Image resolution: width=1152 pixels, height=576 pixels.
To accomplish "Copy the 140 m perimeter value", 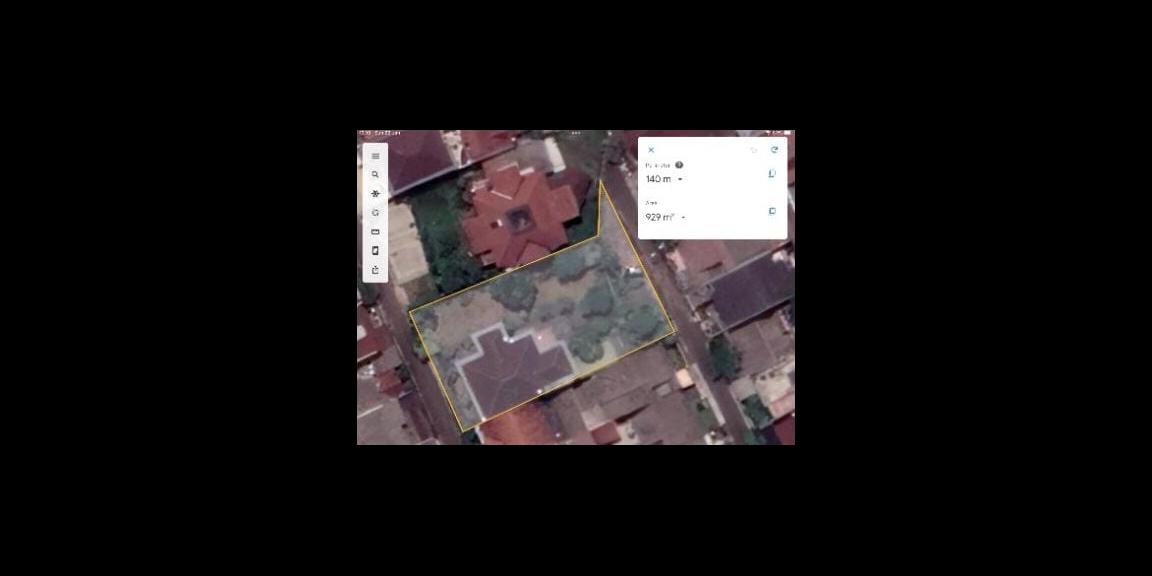I will [772, 174].
